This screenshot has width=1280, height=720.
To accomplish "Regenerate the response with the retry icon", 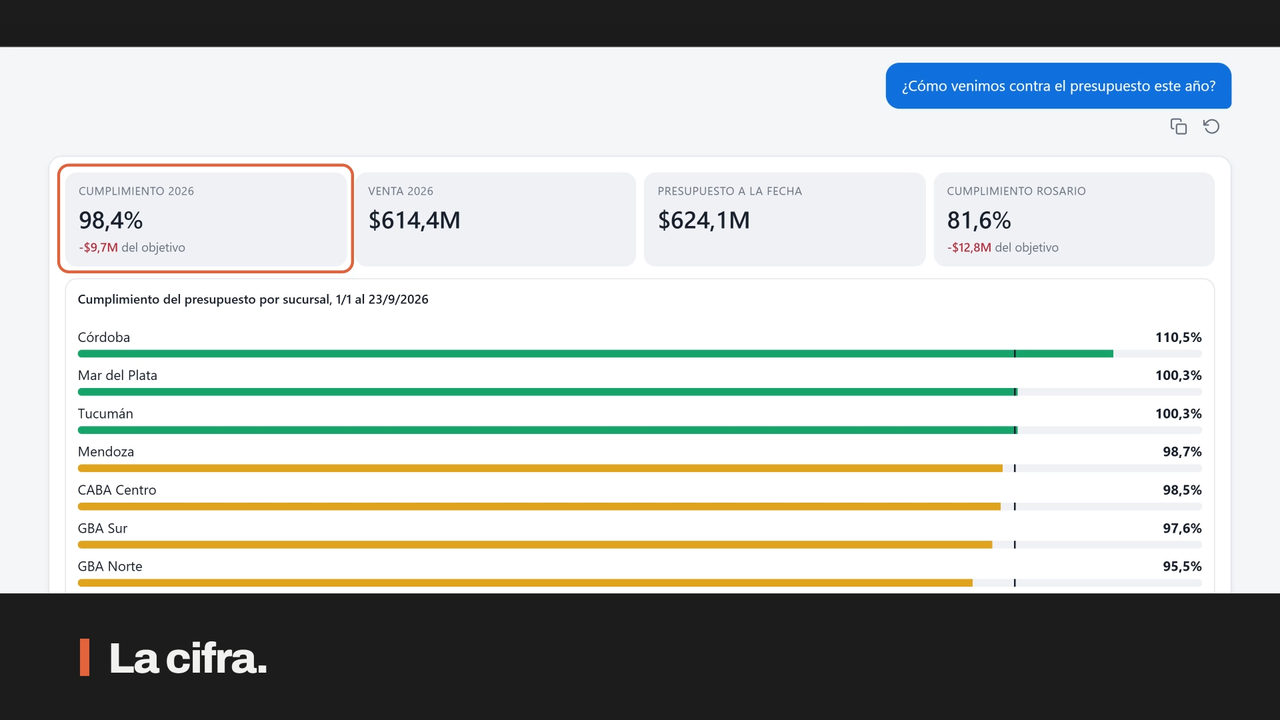I will tap(1211, 126).
